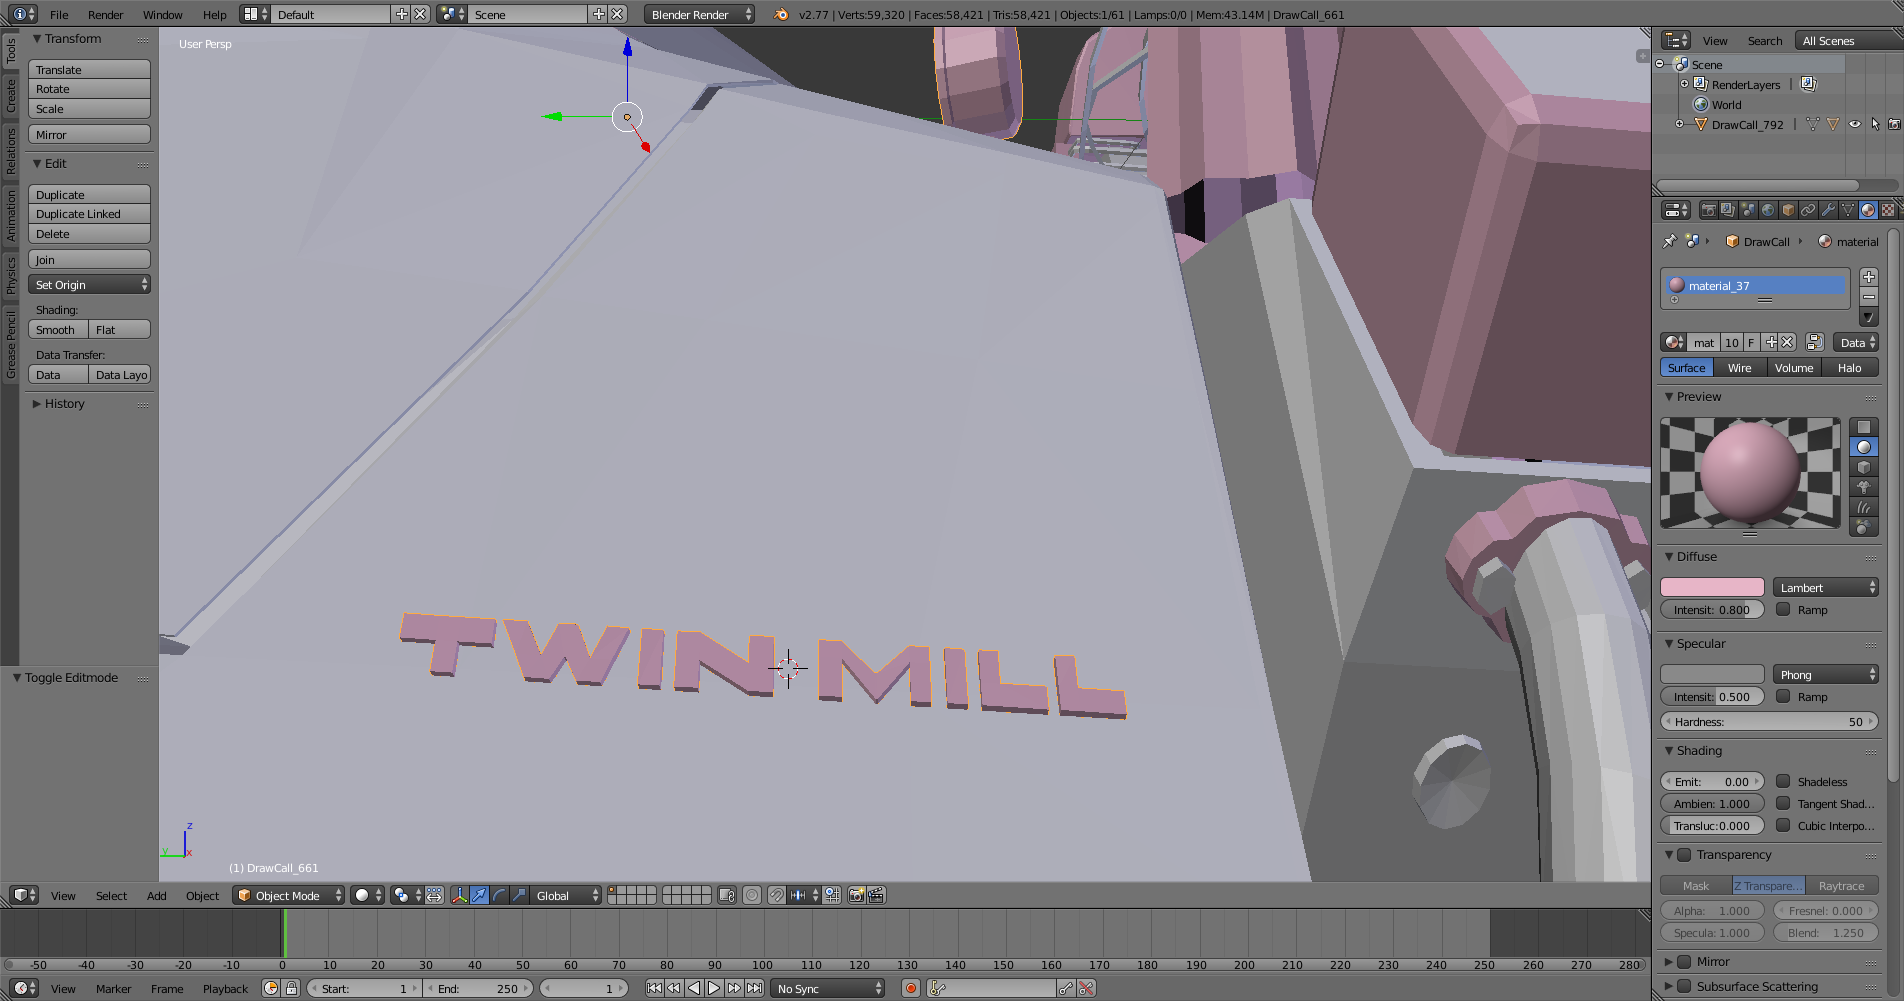Open the Blender Render engine dropdown
Viewport: 1904px width, 1001px height.
(x=699, y=14)
